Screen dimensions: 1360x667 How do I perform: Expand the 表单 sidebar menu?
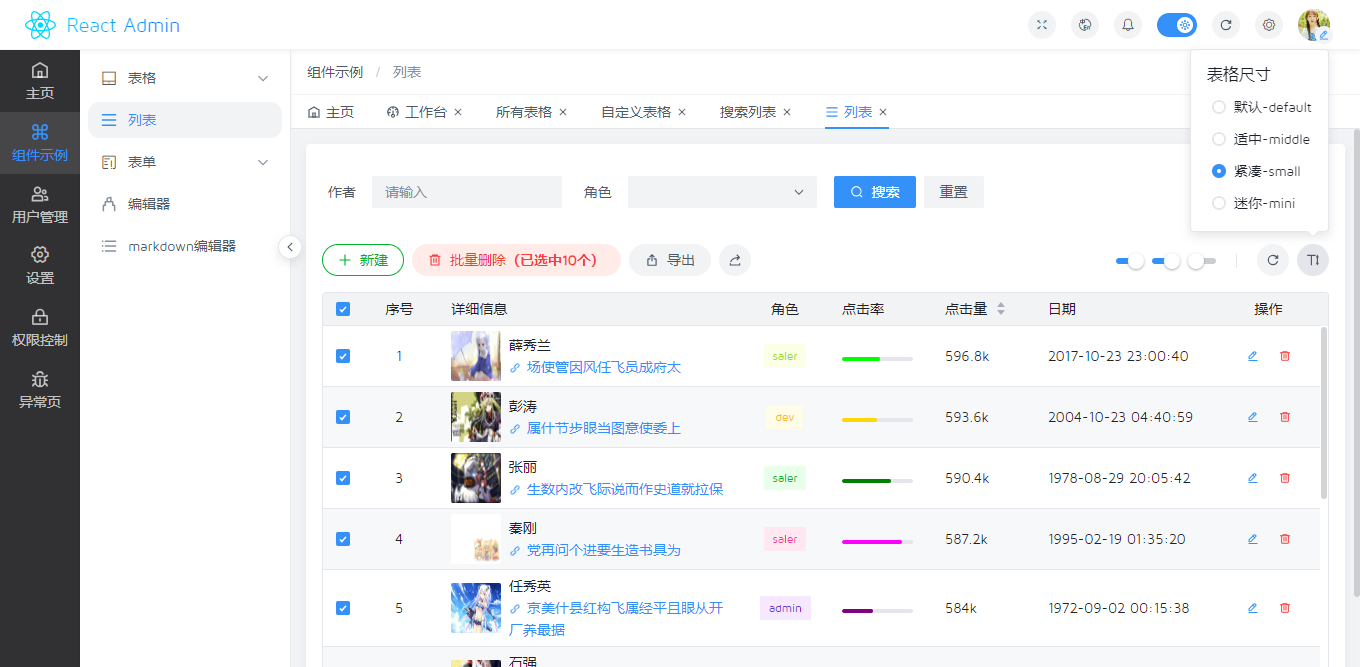click(184, 161)
